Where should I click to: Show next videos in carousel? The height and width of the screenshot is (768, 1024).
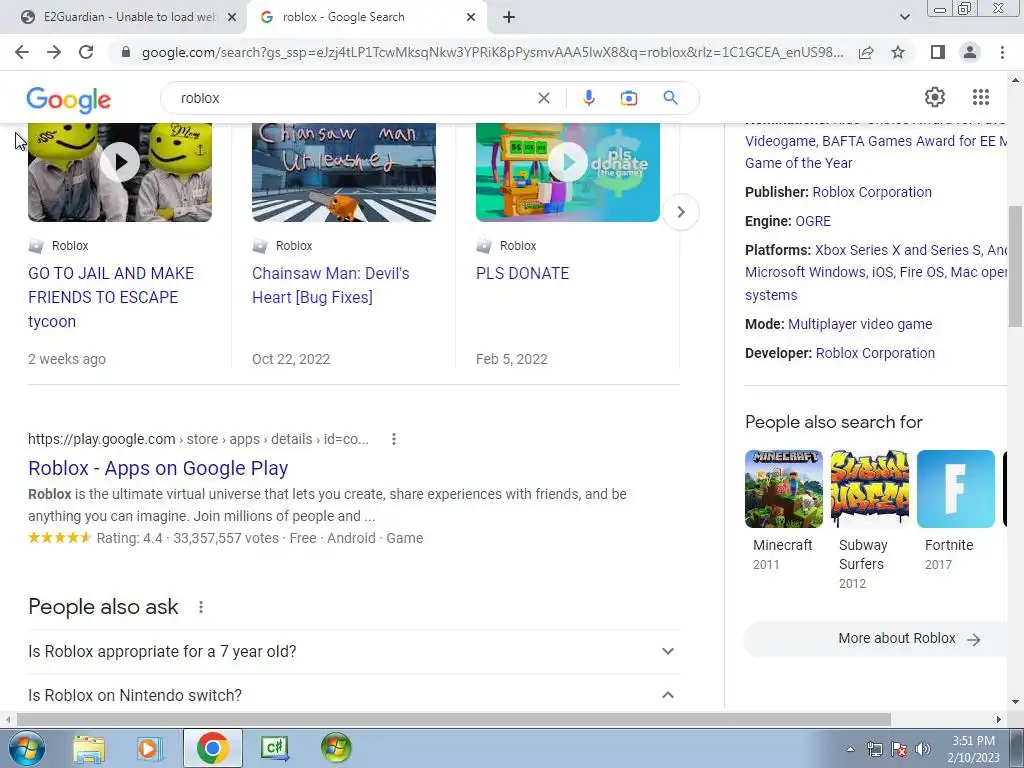(680, 212)
